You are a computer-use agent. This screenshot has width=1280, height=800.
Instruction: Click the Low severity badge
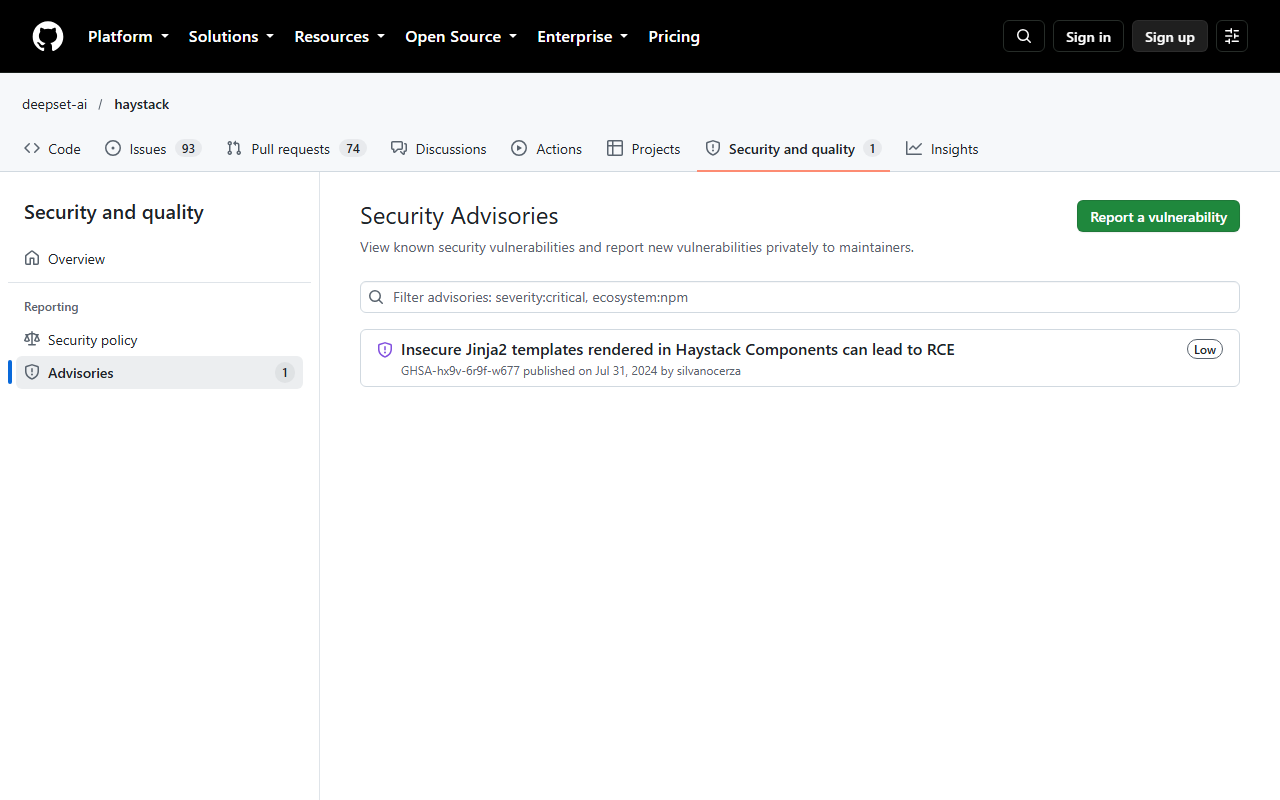pyautogui.click(x=1205, y=350)
